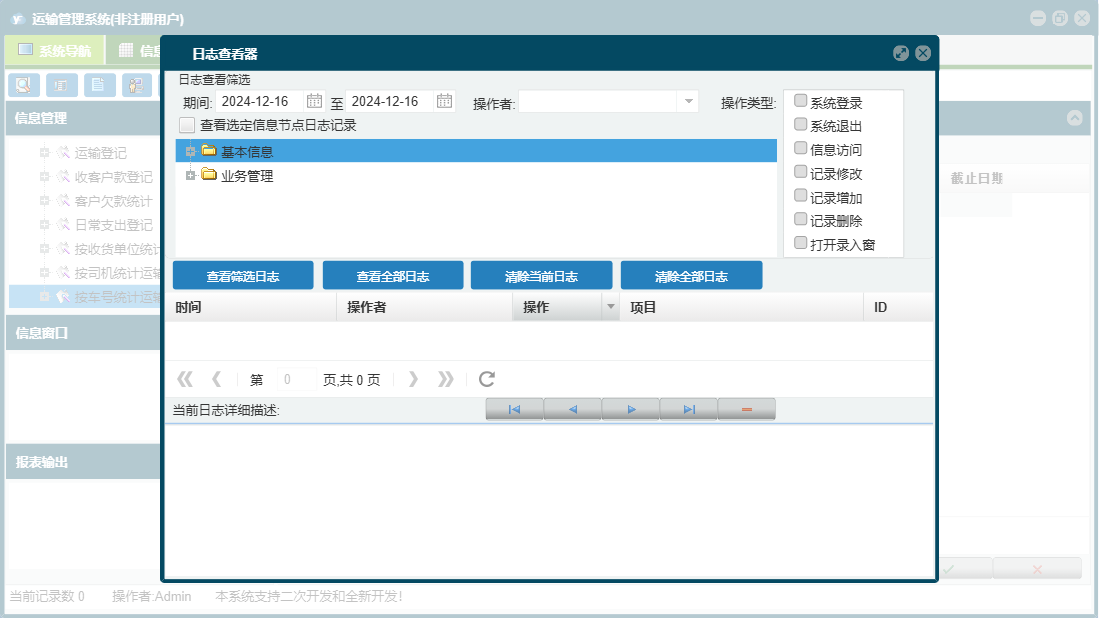Expand the 按司机统计运输 node in sidebar

(x=44, y=272)
